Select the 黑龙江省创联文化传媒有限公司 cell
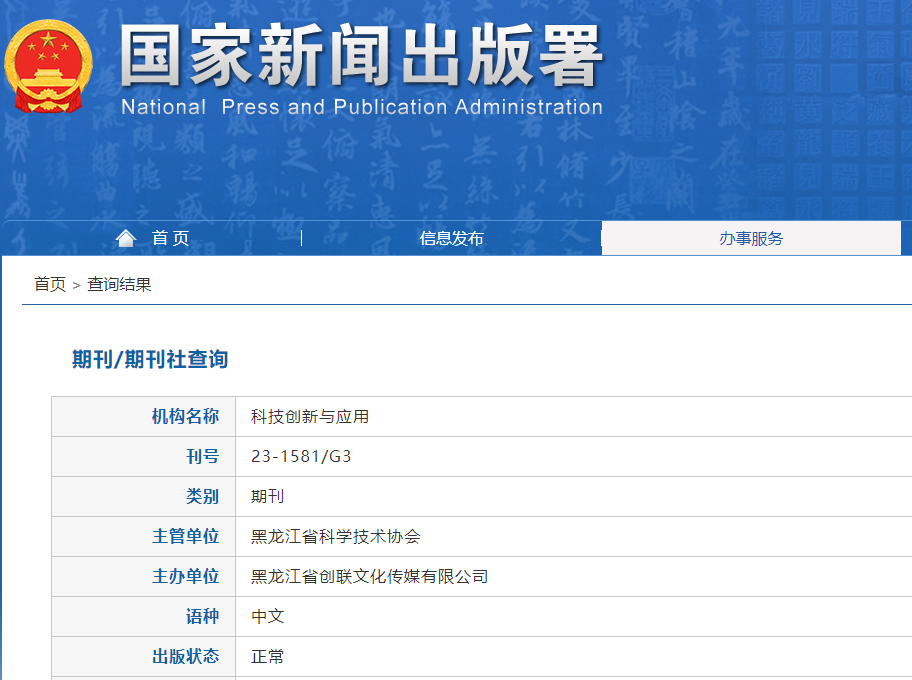912x680 pixels. coord(370,577)
